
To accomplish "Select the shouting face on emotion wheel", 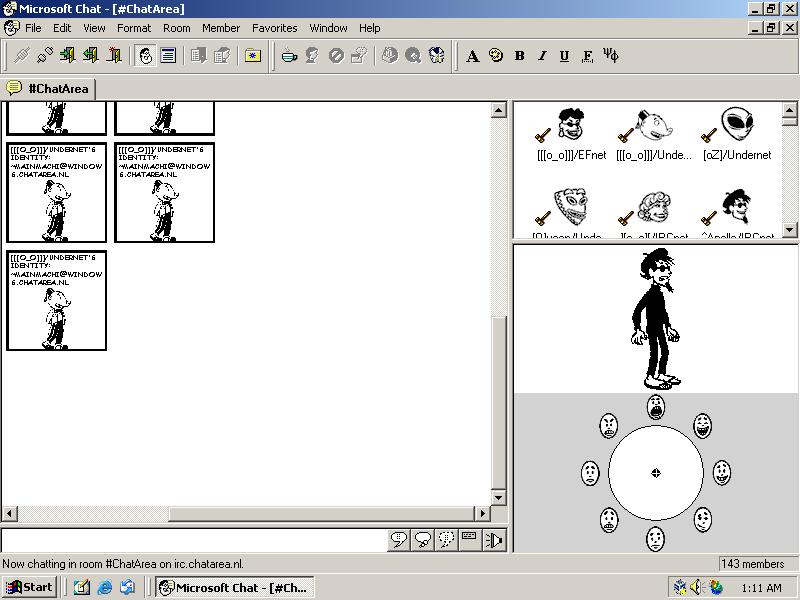I will click(655, 406).
